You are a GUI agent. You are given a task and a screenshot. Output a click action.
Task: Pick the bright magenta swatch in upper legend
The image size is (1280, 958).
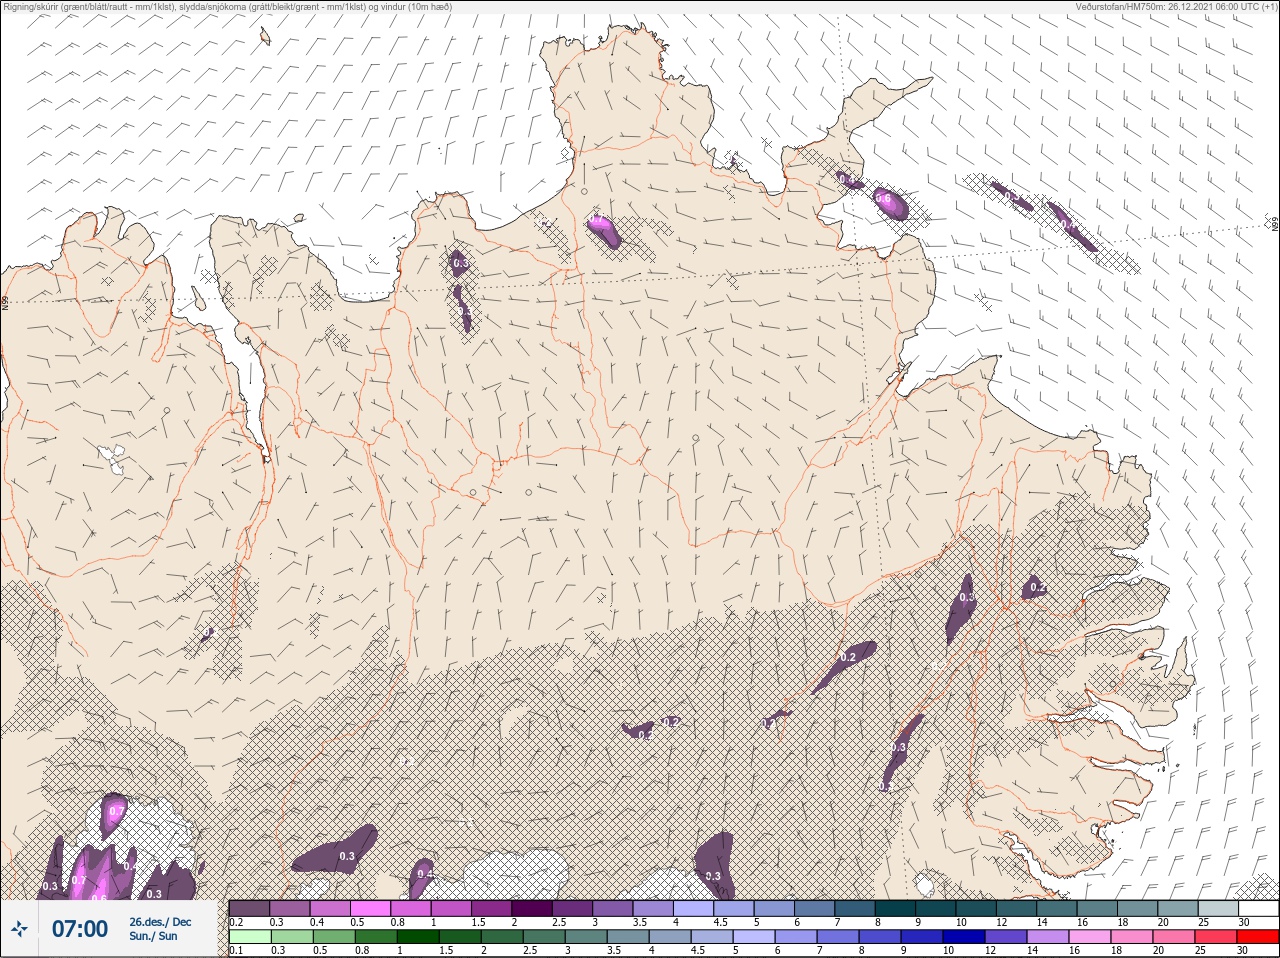370,909
